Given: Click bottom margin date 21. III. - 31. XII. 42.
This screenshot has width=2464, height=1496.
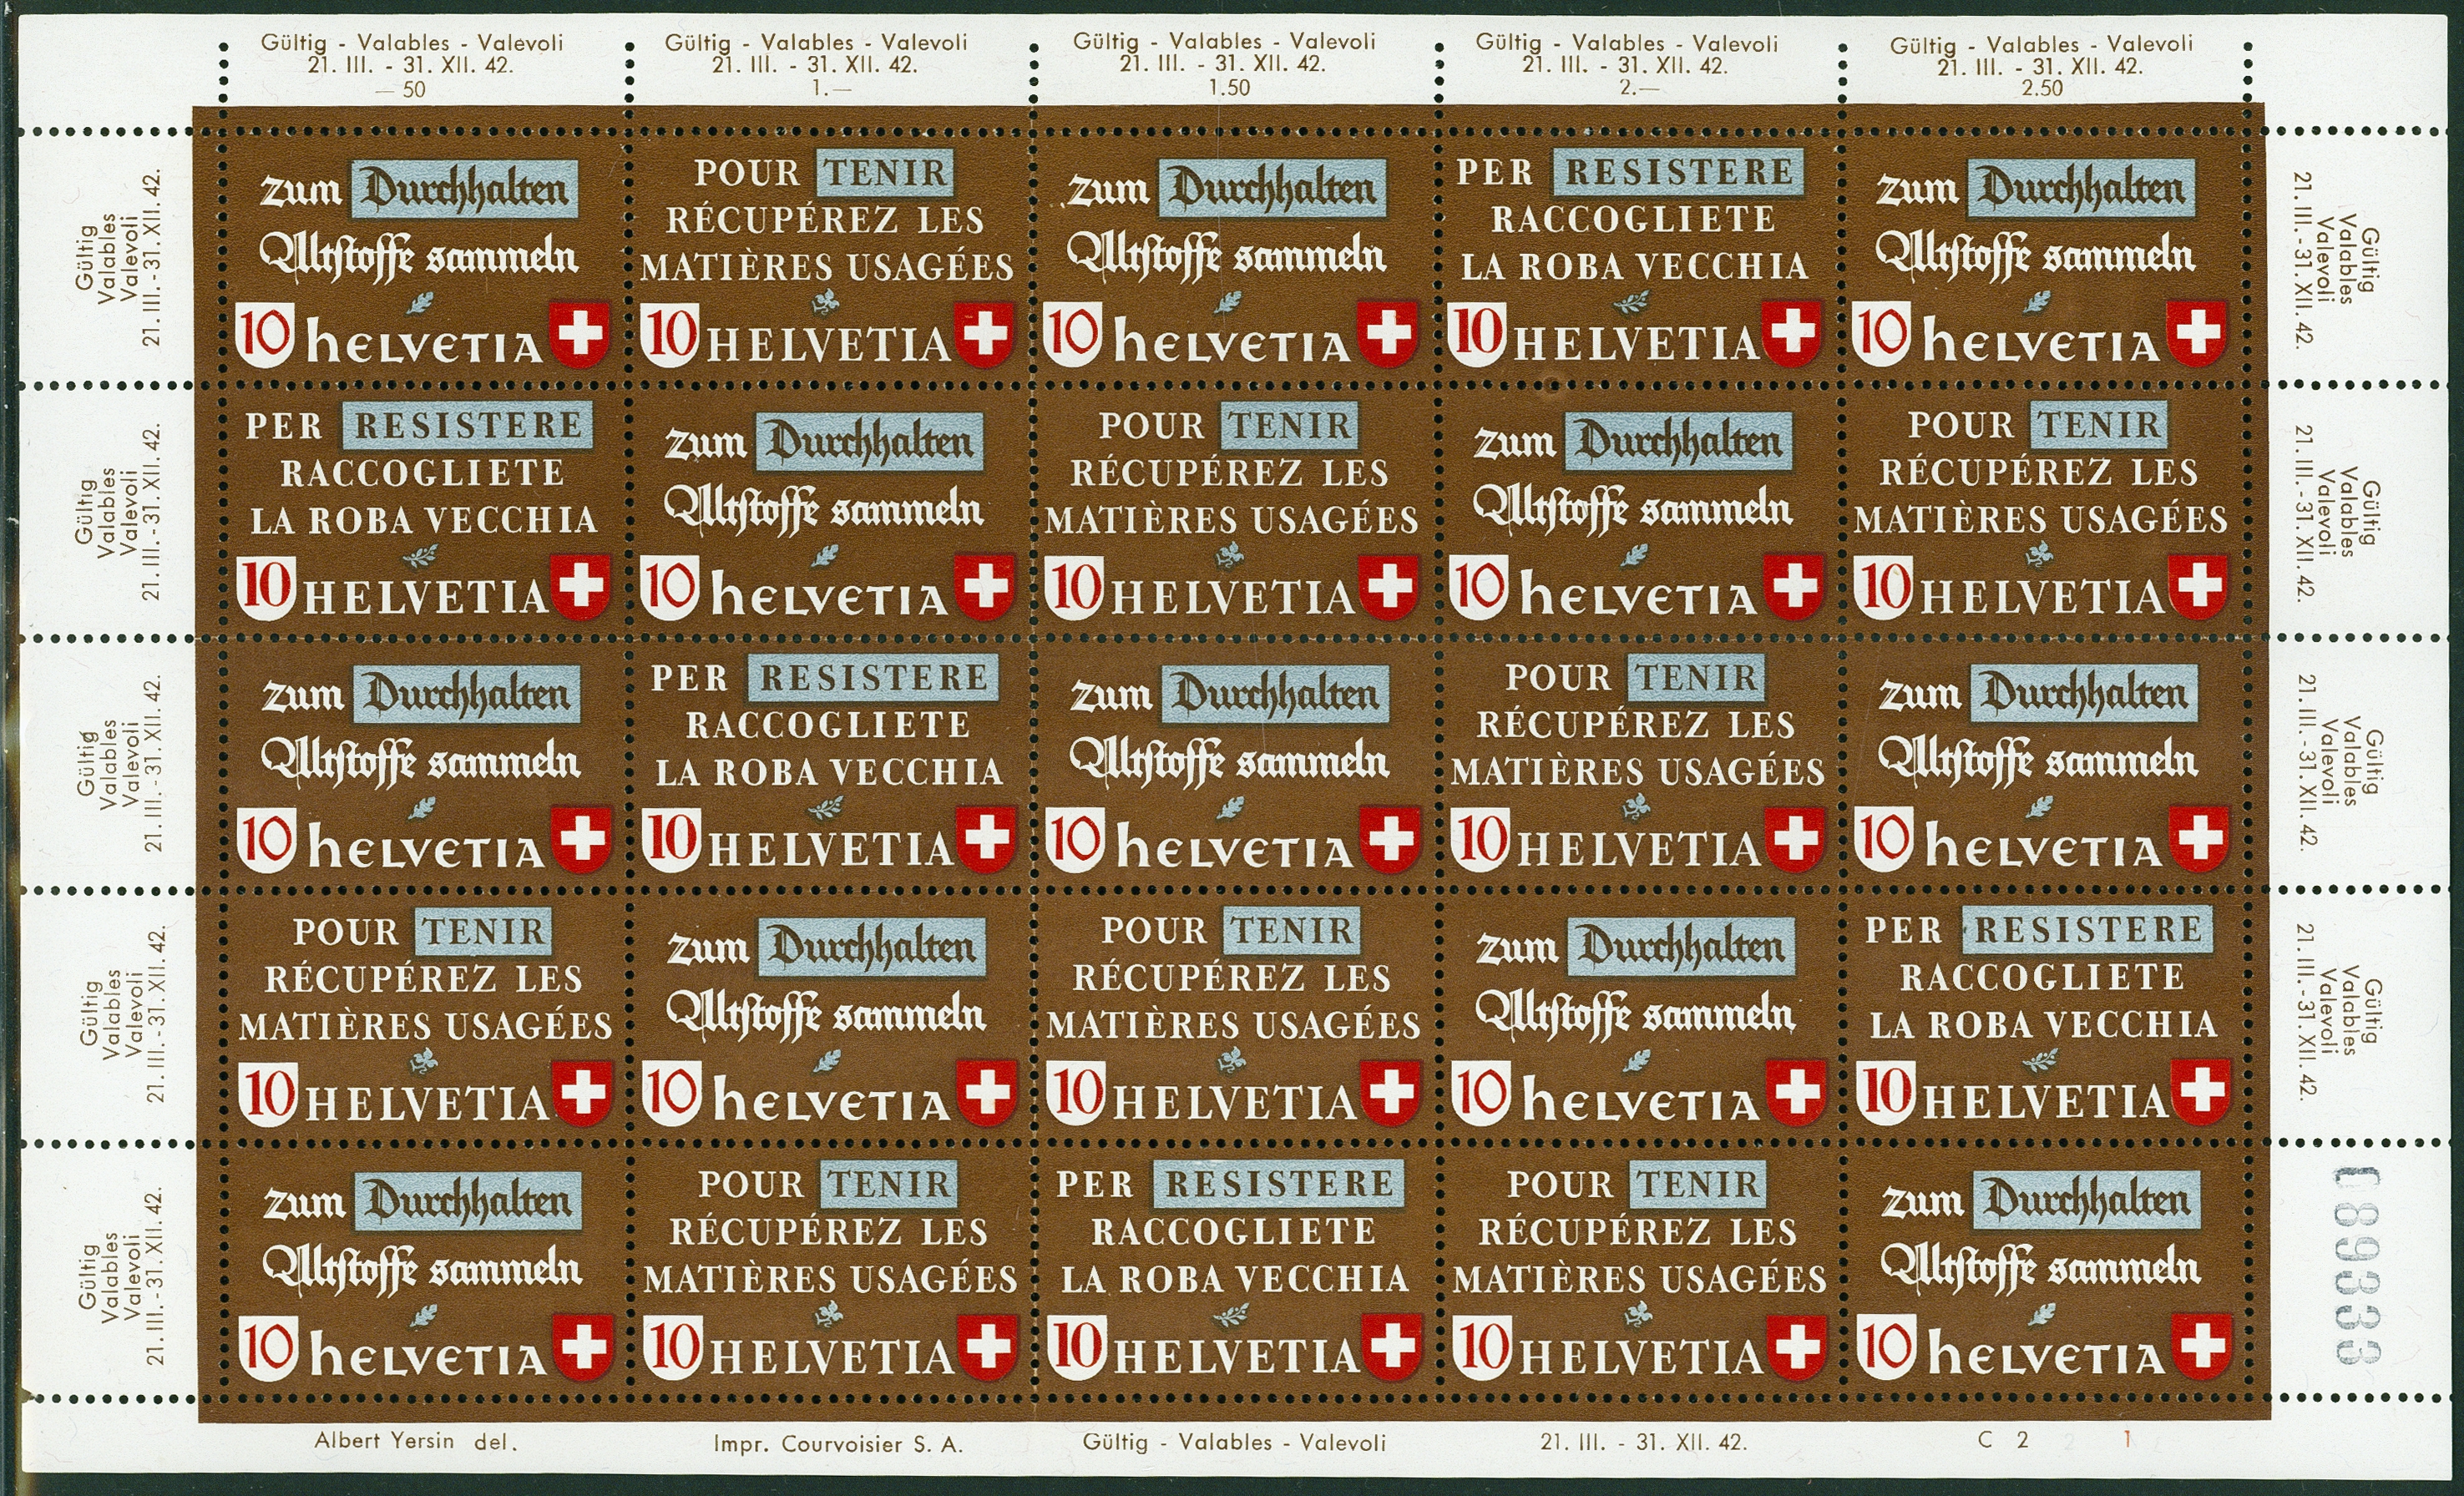Looking at the screenshot, I should tap(1644, 1442).
